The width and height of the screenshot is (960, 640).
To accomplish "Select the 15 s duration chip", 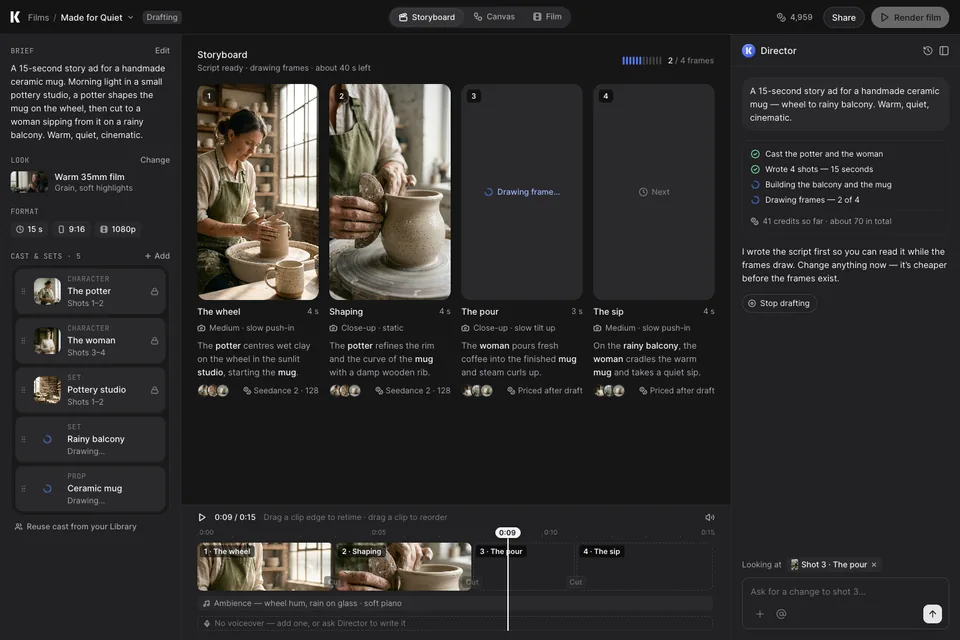I will pos(29,229).
